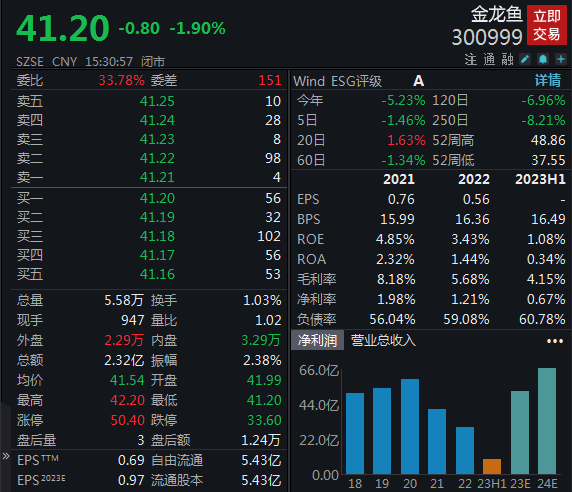Click 最高 value 42.20
572x492 pixels.
tap(127, 400)
